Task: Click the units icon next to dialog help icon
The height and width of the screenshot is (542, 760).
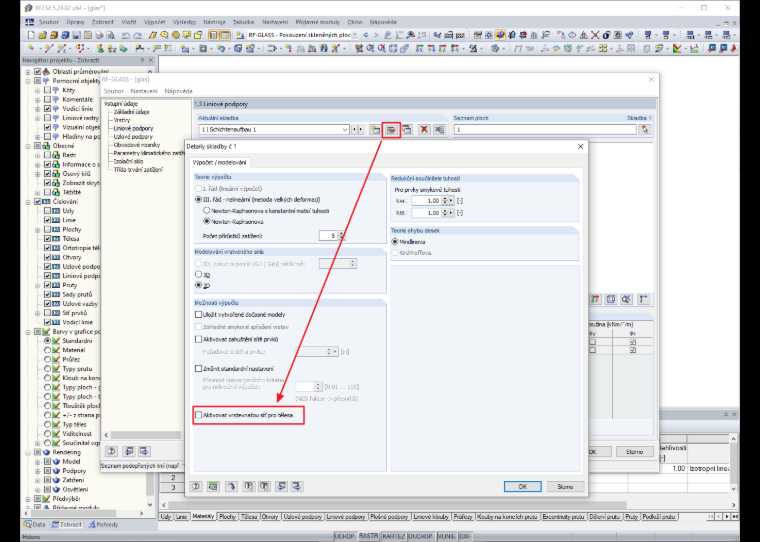Action: coord(213,486)
